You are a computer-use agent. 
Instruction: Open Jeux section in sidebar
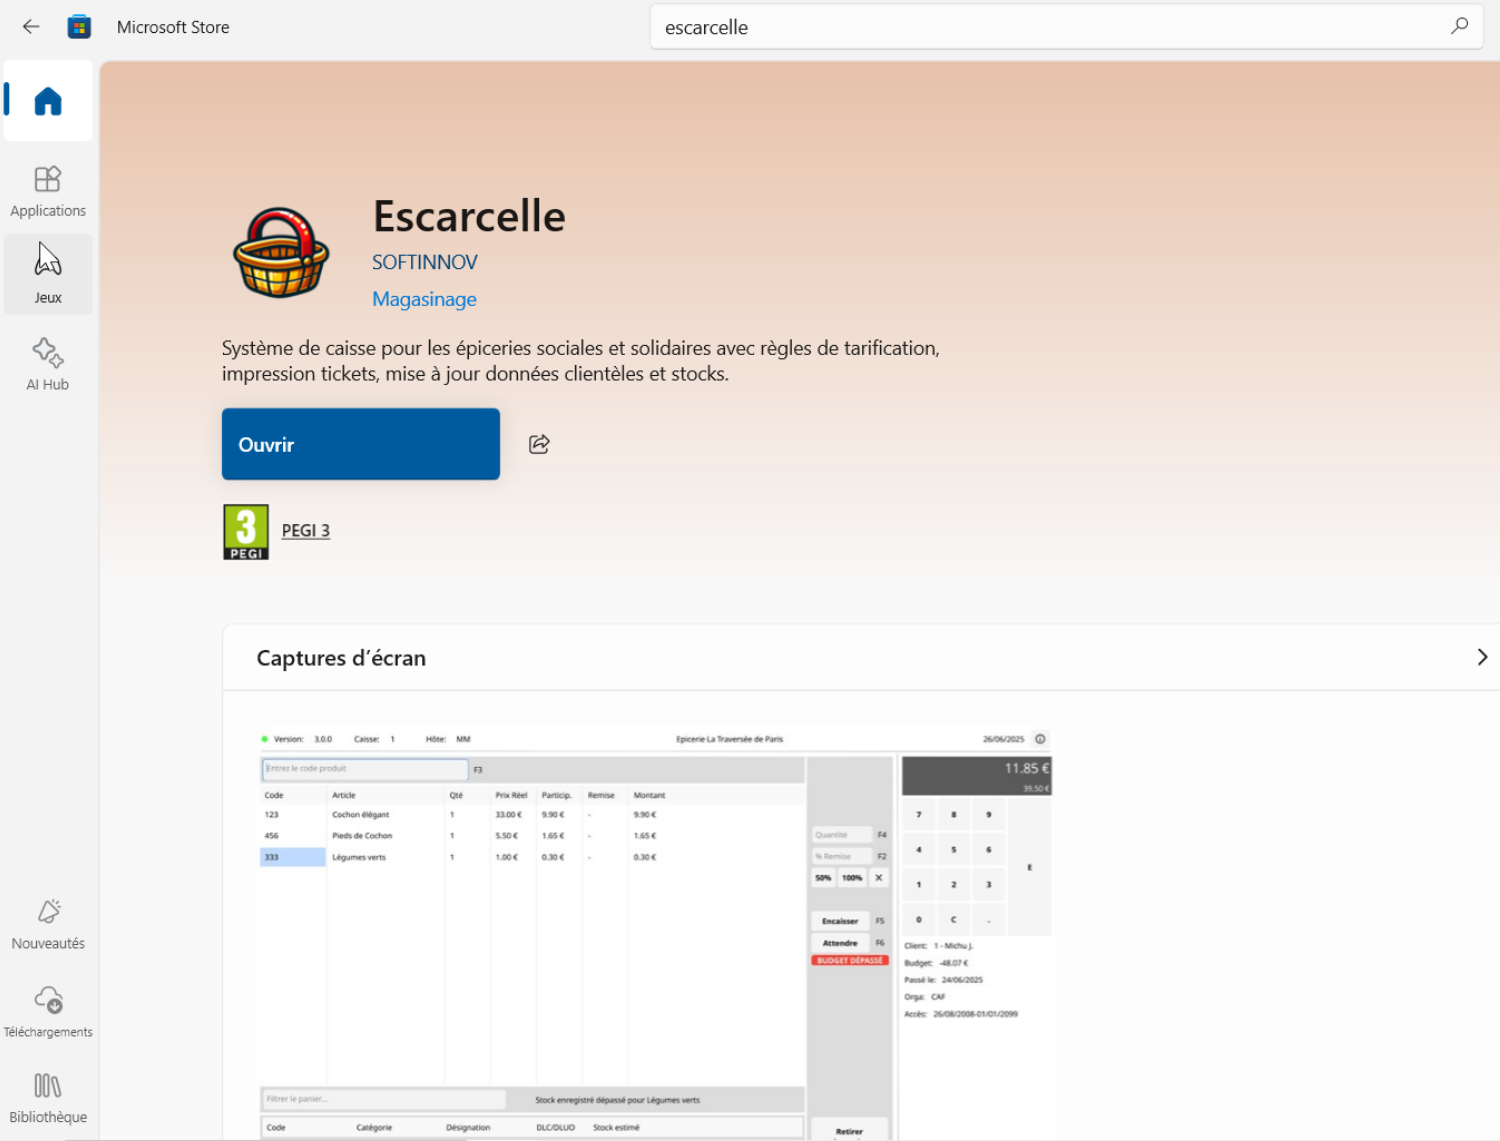[48, 274]
